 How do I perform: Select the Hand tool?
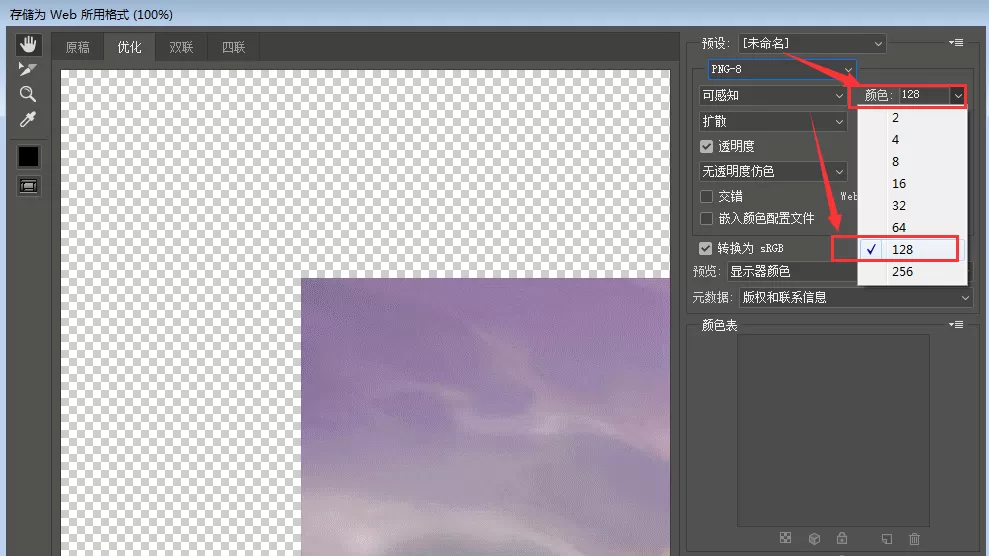pos(28,45)
